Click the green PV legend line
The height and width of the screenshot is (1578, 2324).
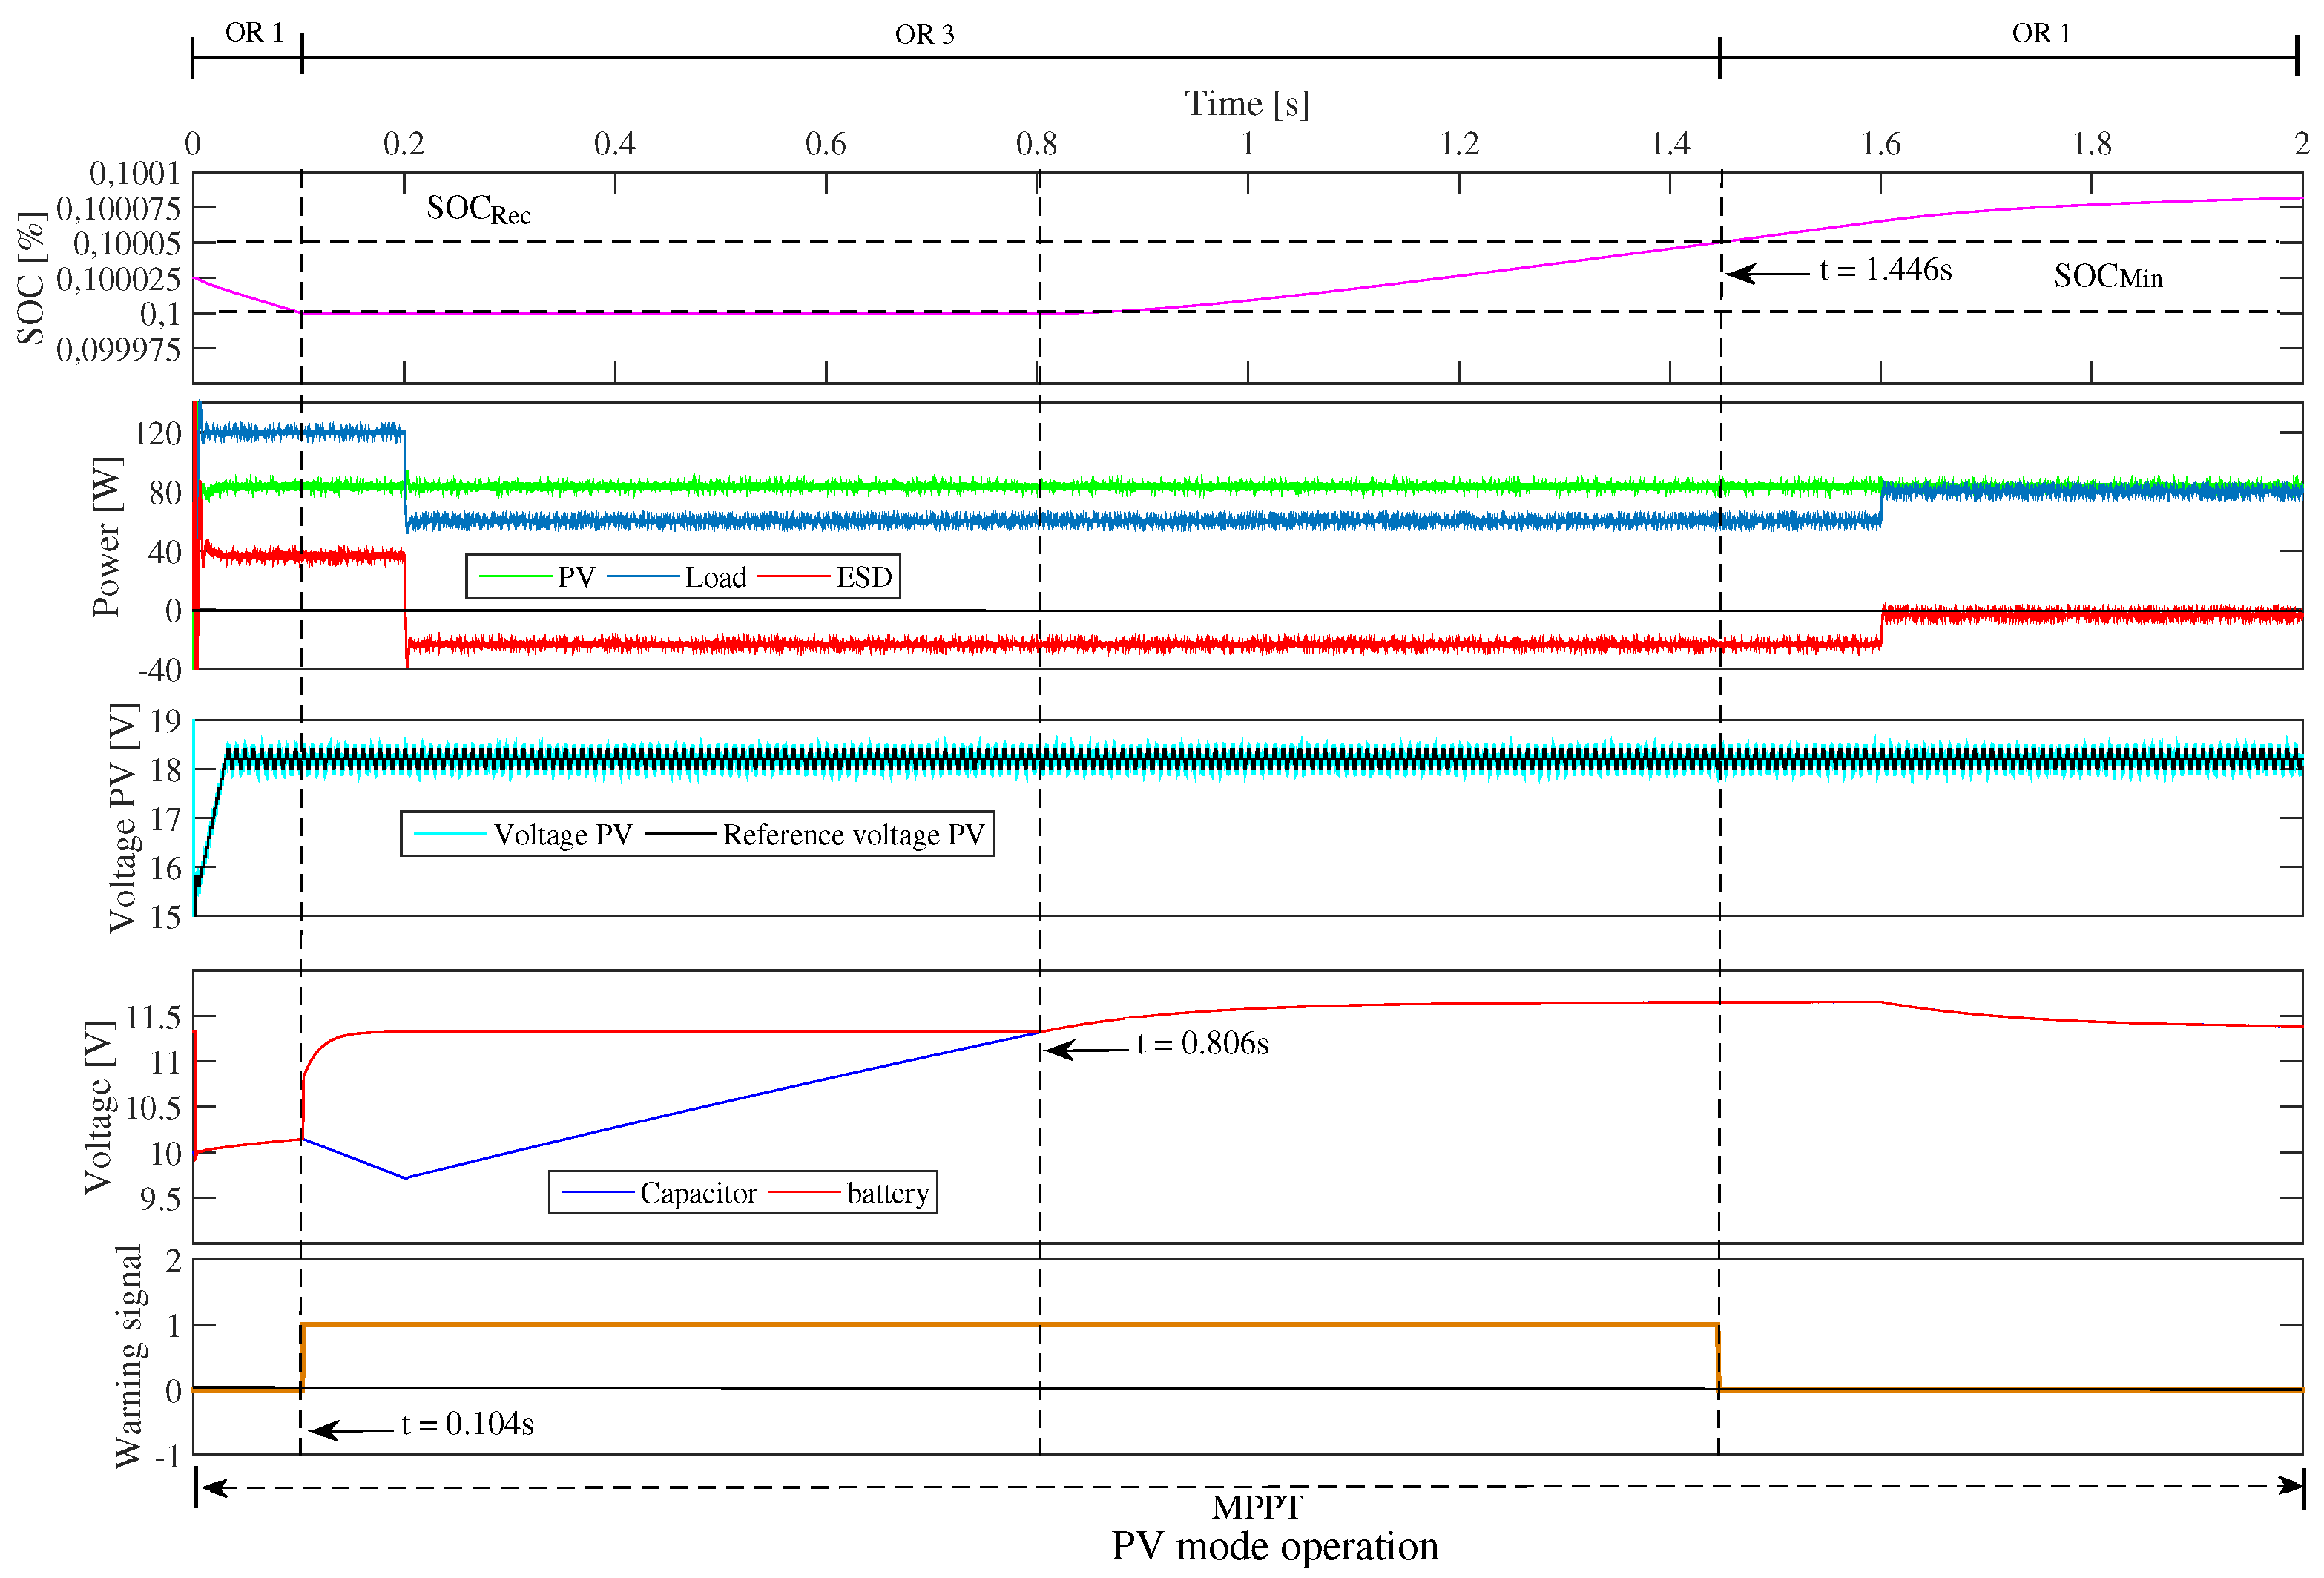pyautogui.click(x=515, y=577)
